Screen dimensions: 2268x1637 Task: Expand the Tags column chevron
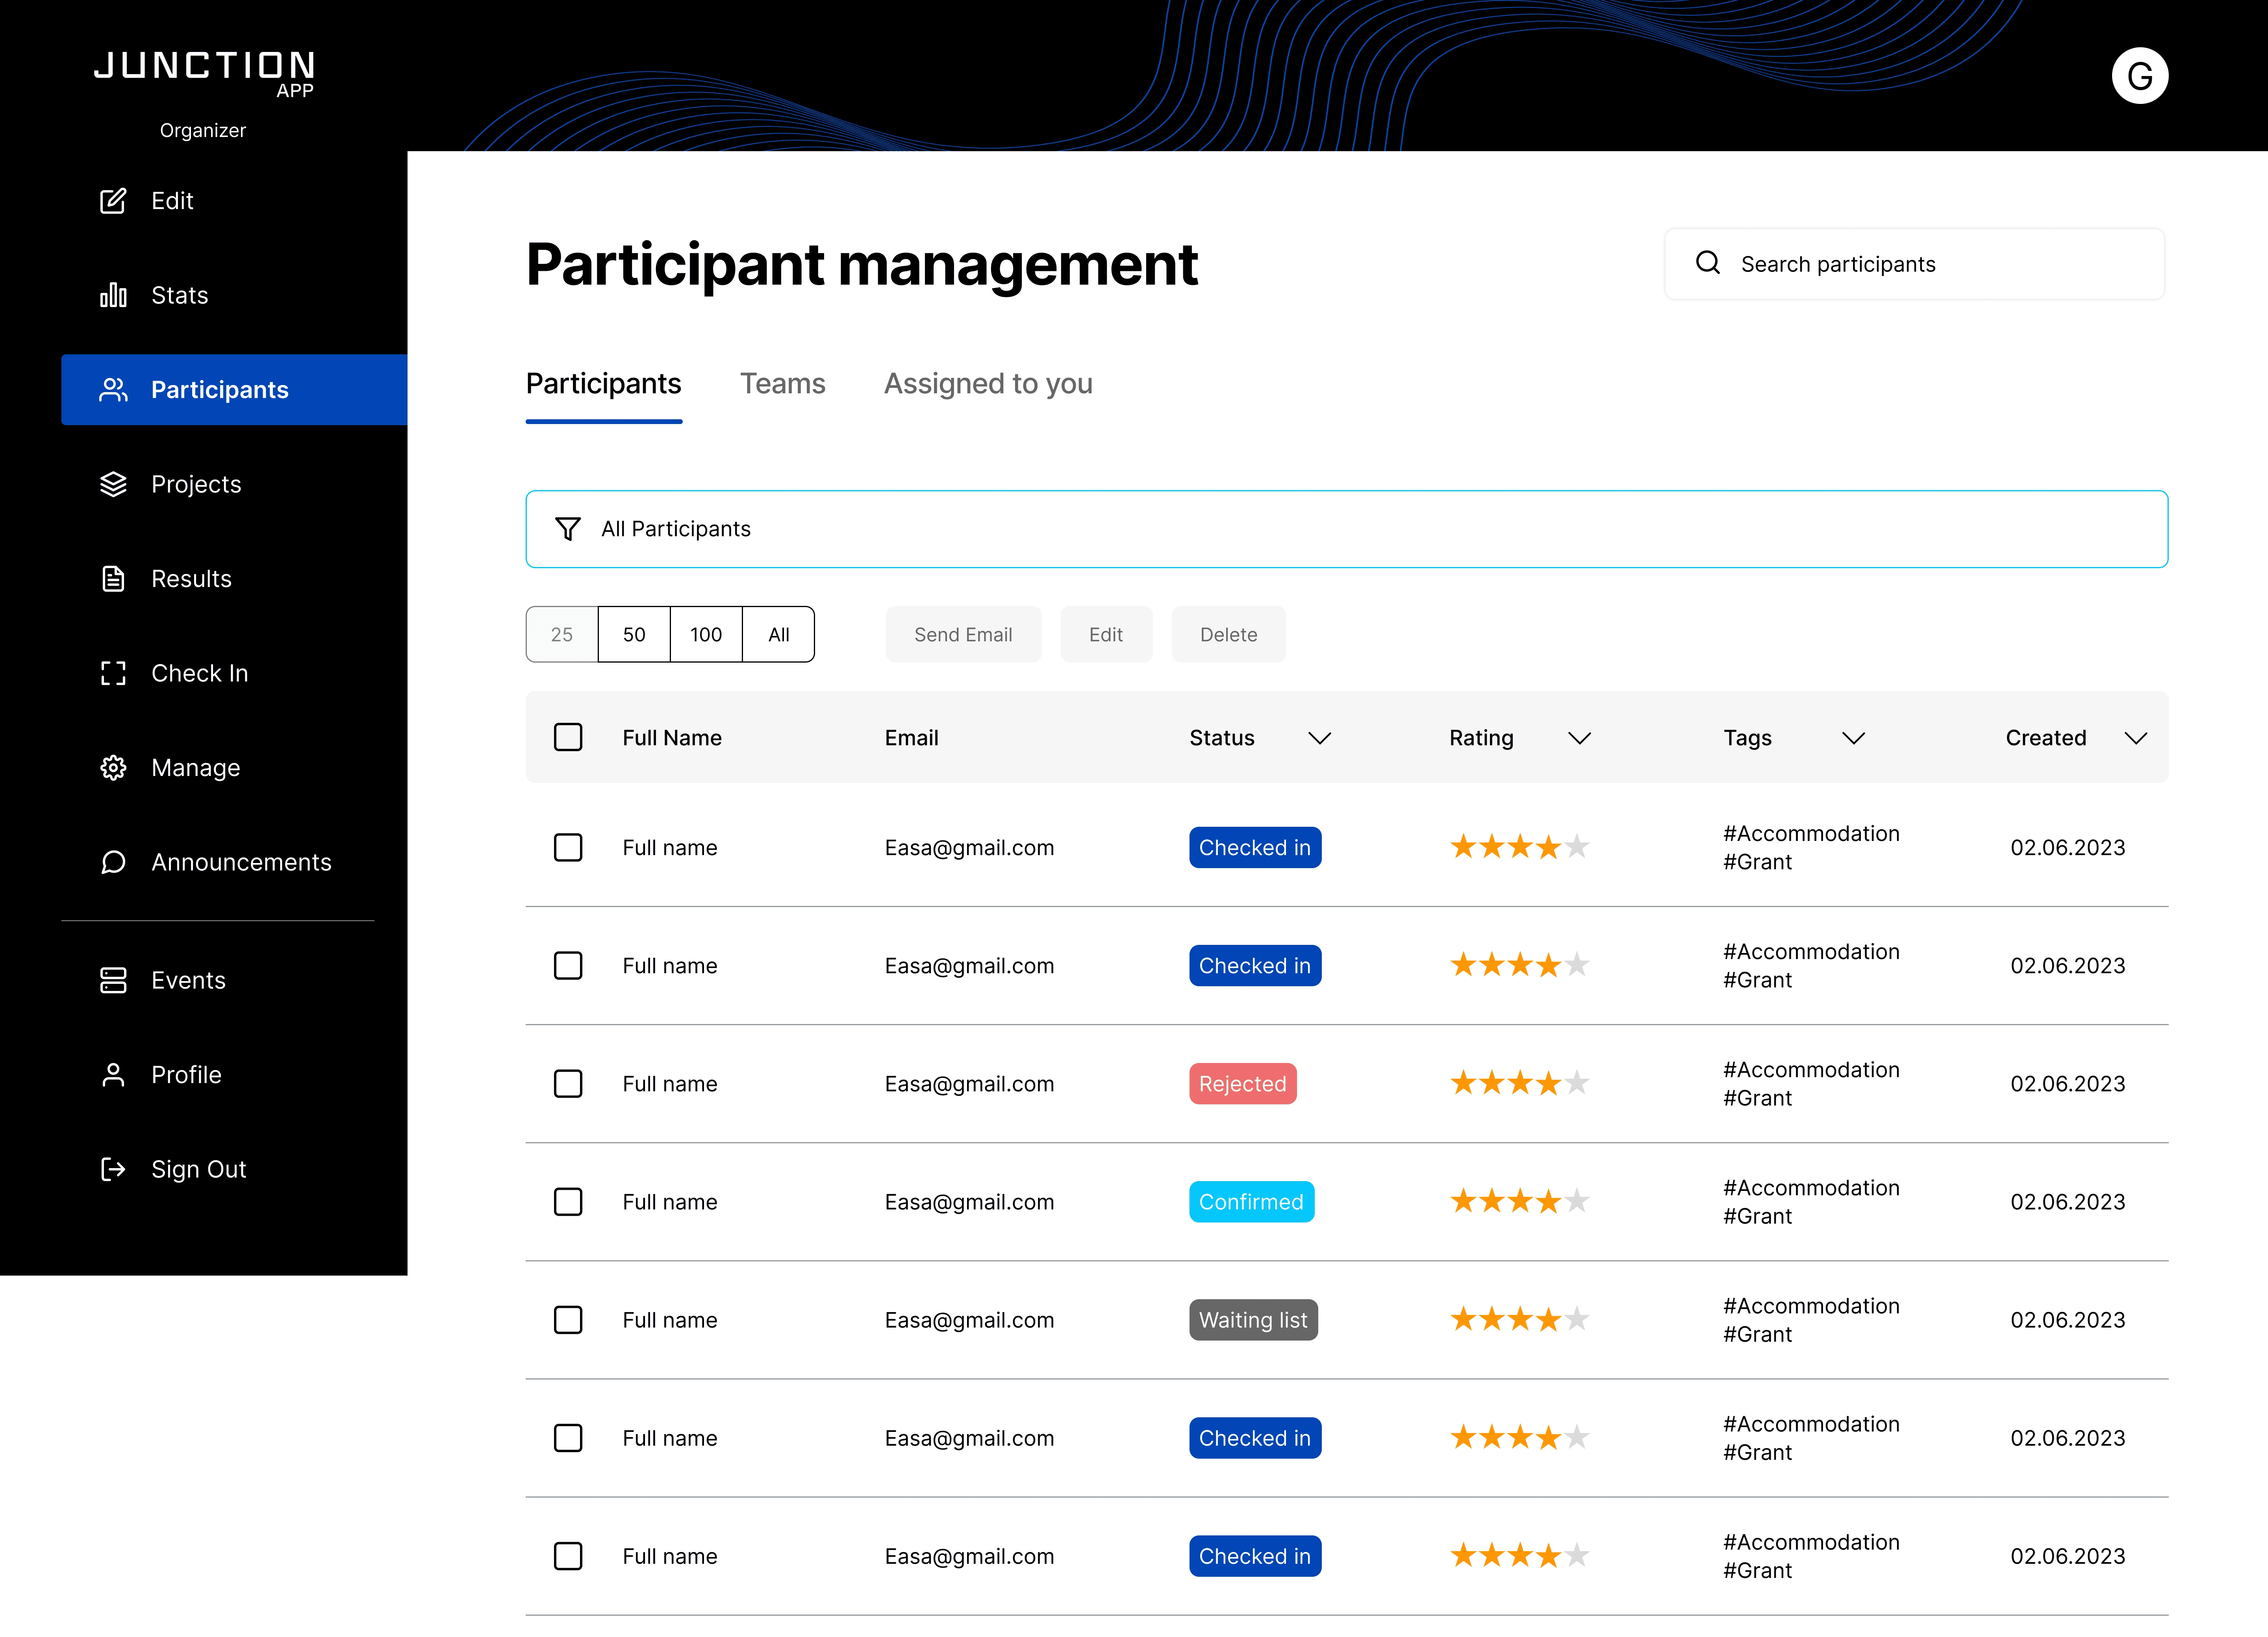tap(1853, 738)
